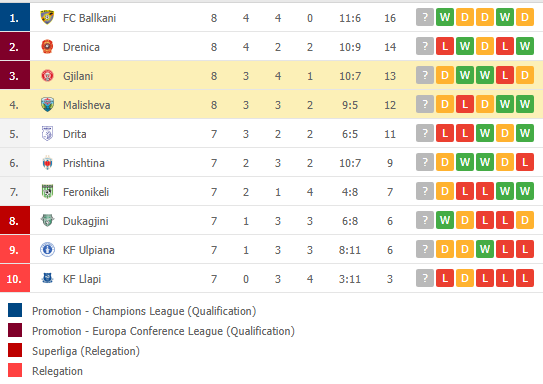Image resolution: width=543 pixels, height=384 pixels.
Task: Click KF Ulpiana's green W result badge
Action: coord(485,249)
